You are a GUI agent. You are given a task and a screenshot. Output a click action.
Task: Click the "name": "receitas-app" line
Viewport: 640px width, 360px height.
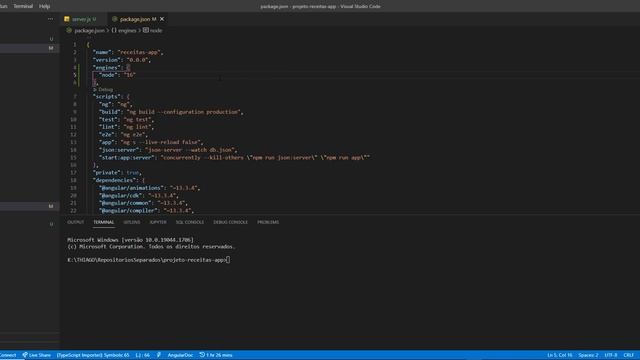point(128,52)
